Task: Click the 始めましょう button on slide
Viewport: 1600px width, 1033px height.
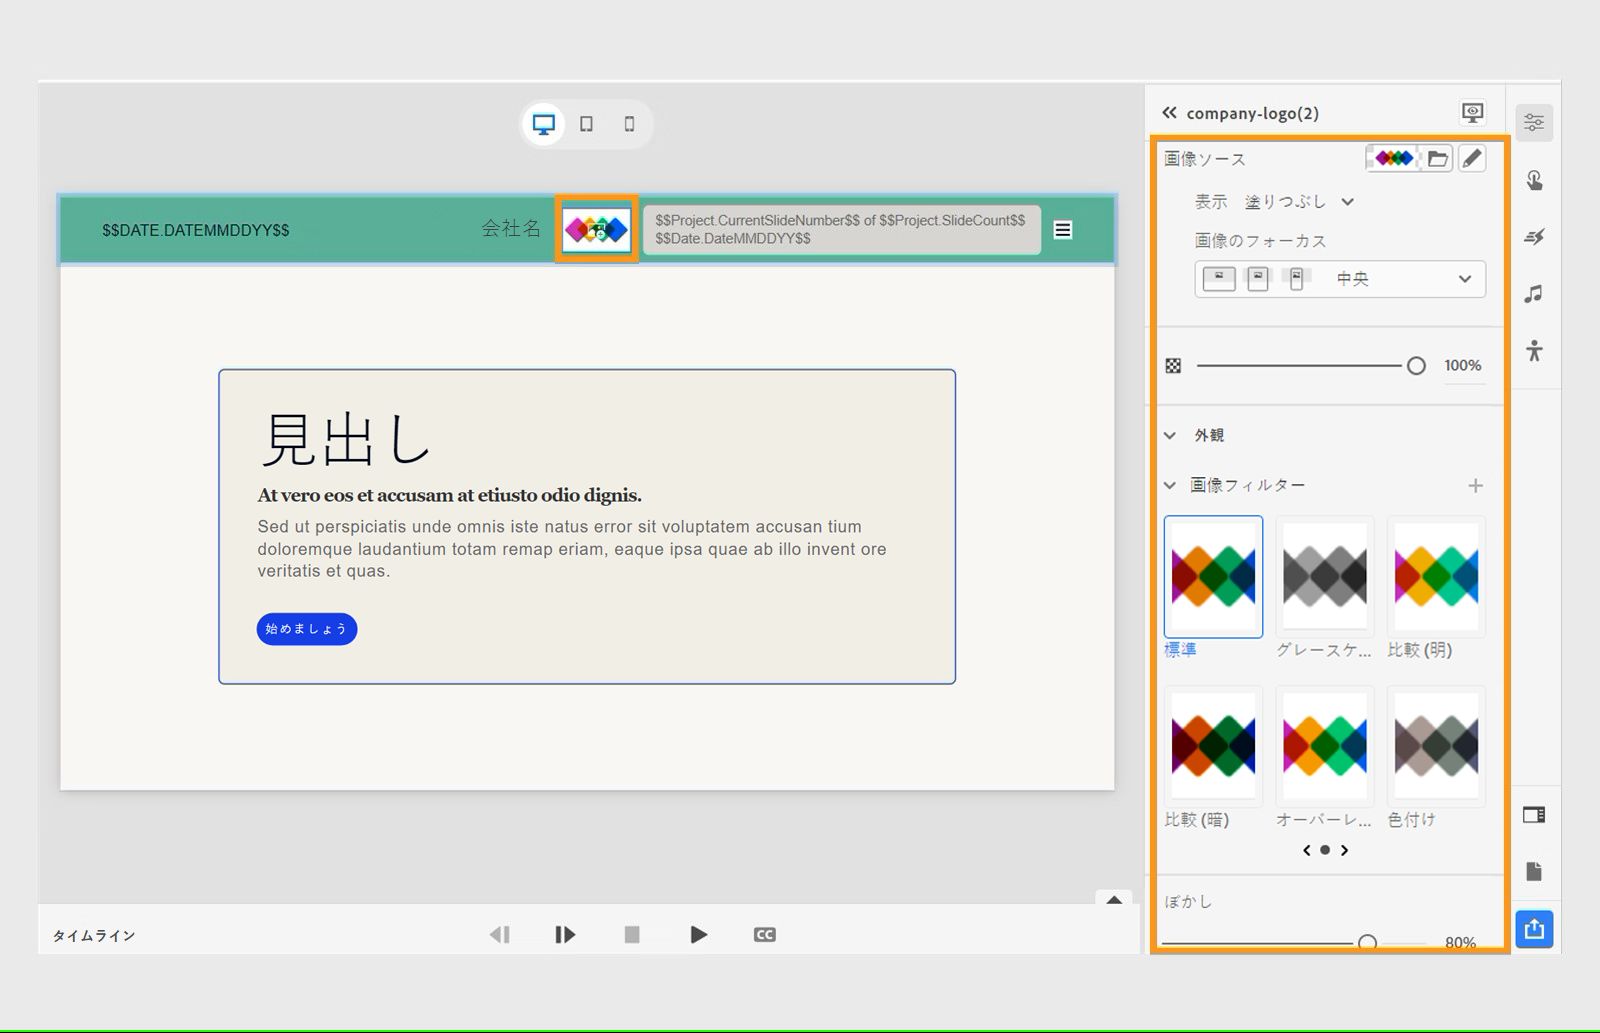Action: click(x=307, y=629)
